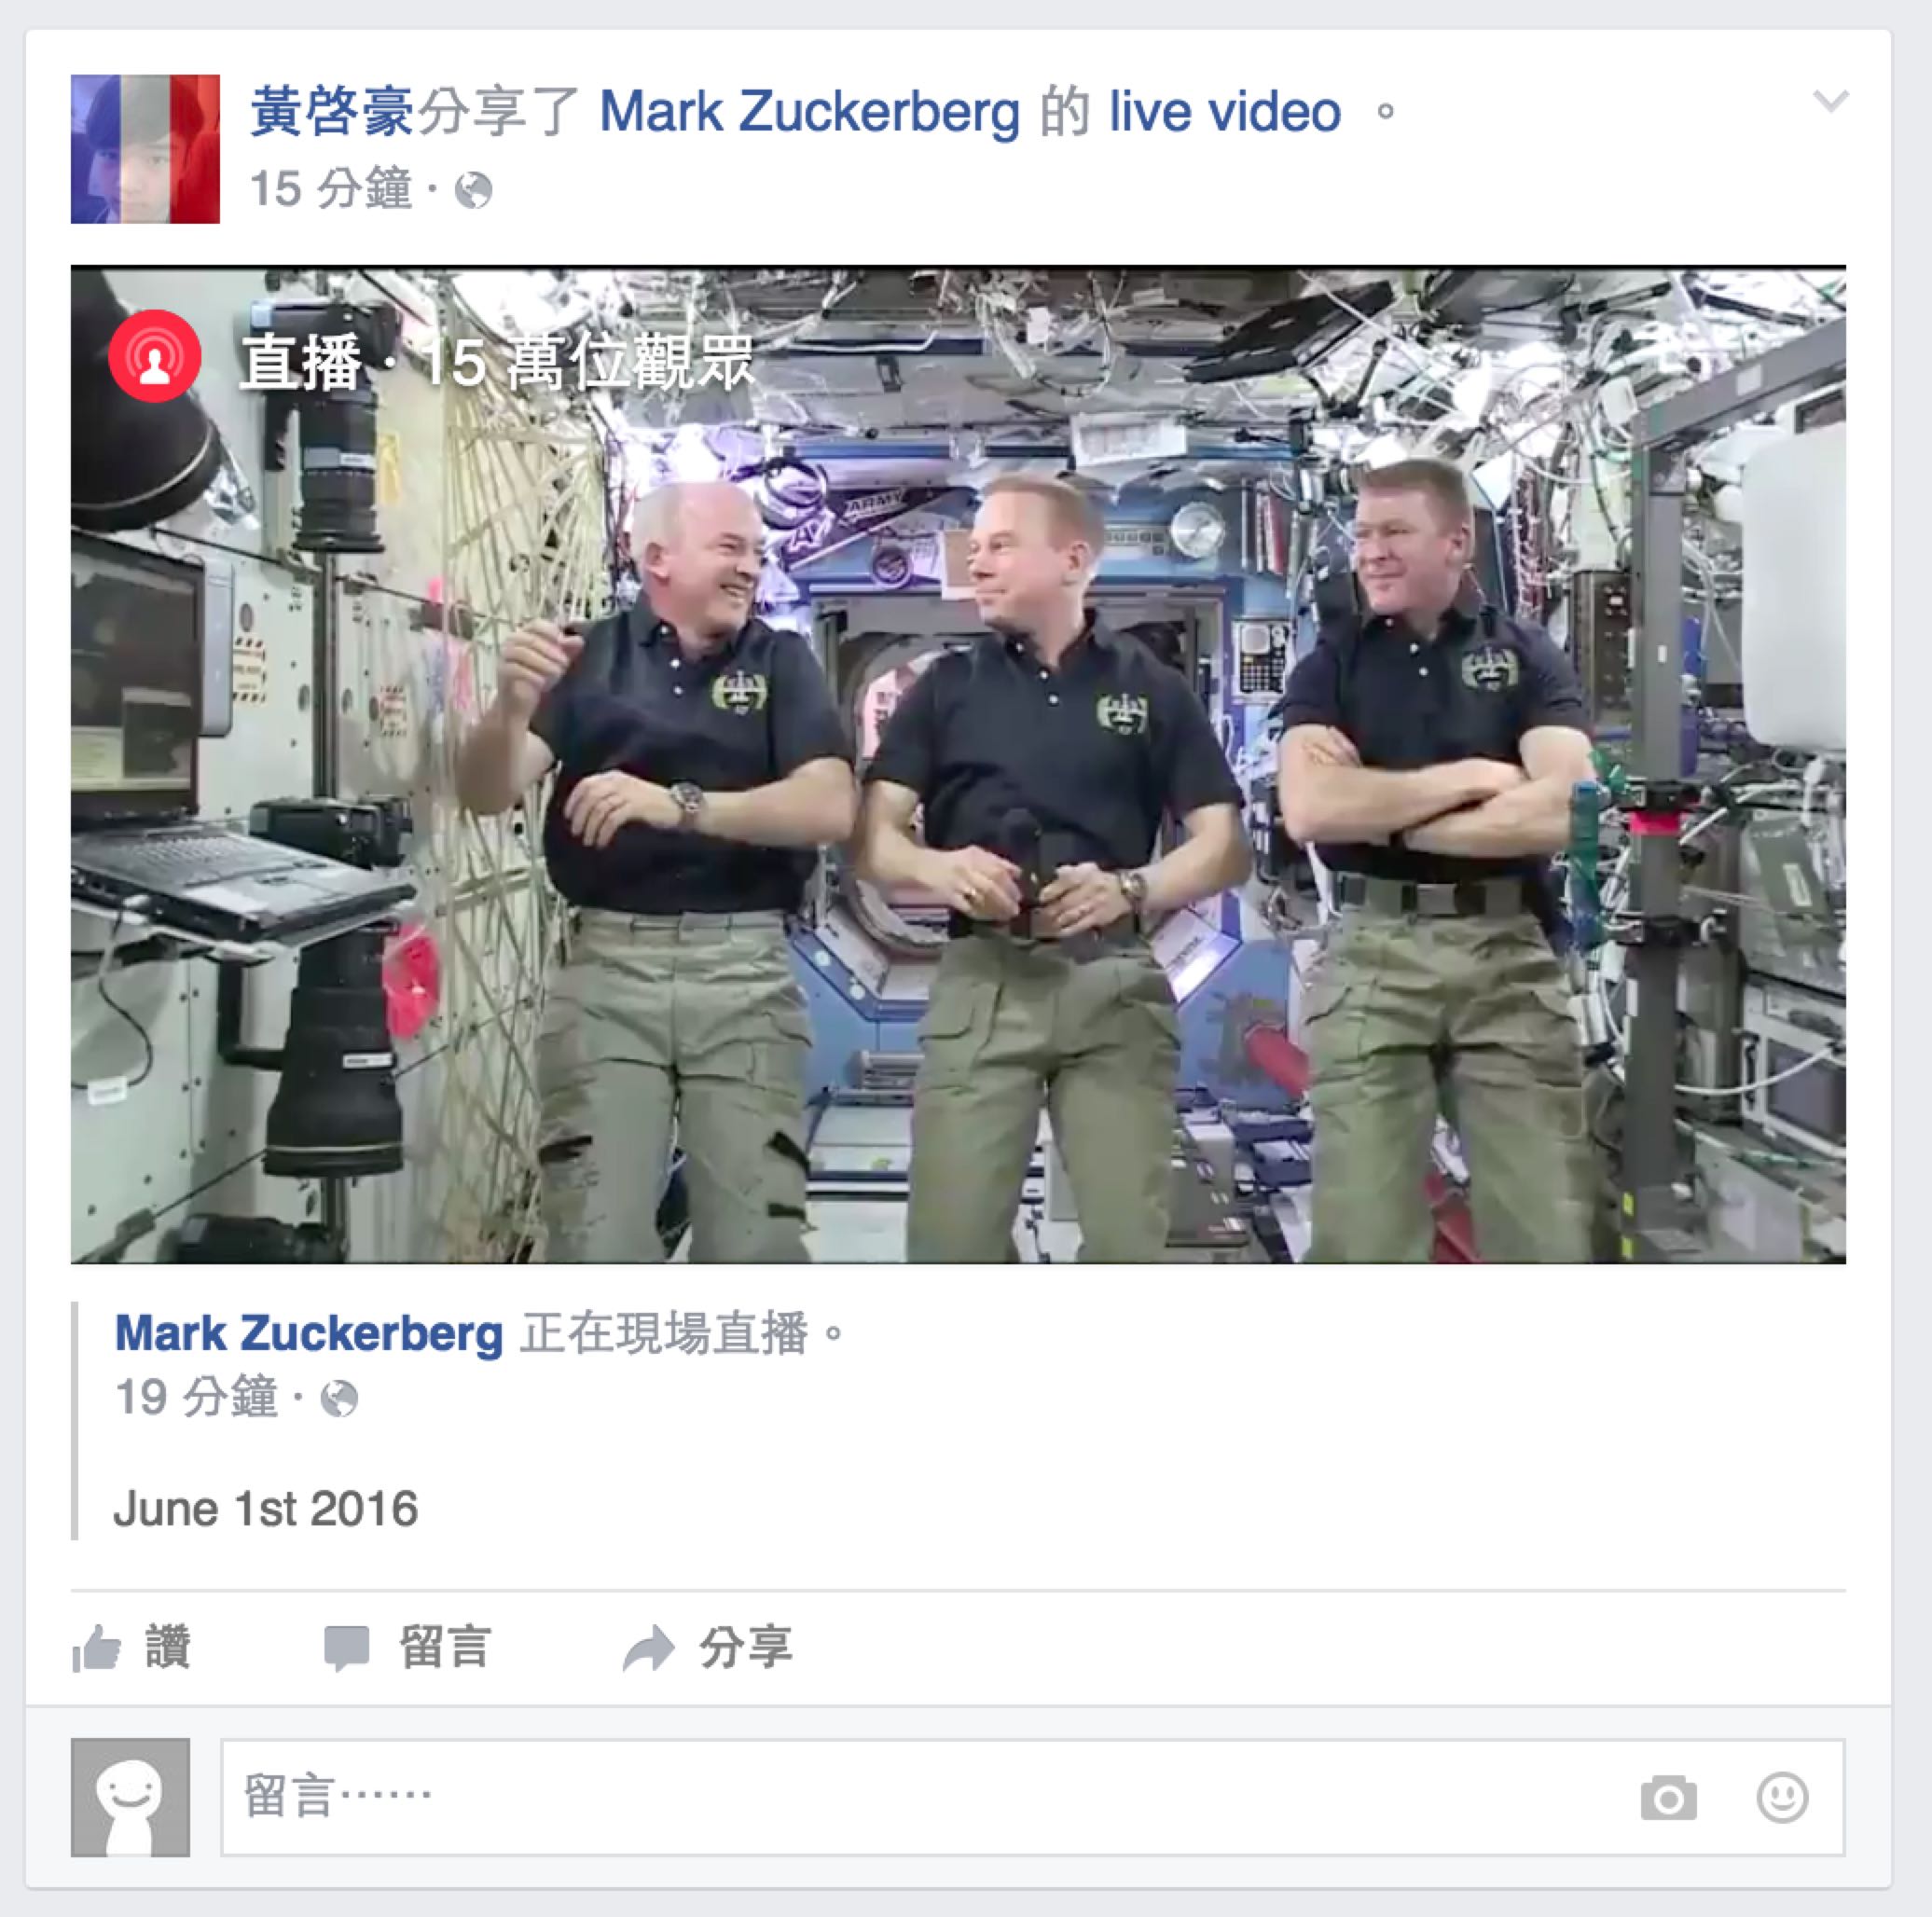This screenshot has width=1932, height=1917.
Task: Click the thumbs-up like icon
Action: point(97,1647)
